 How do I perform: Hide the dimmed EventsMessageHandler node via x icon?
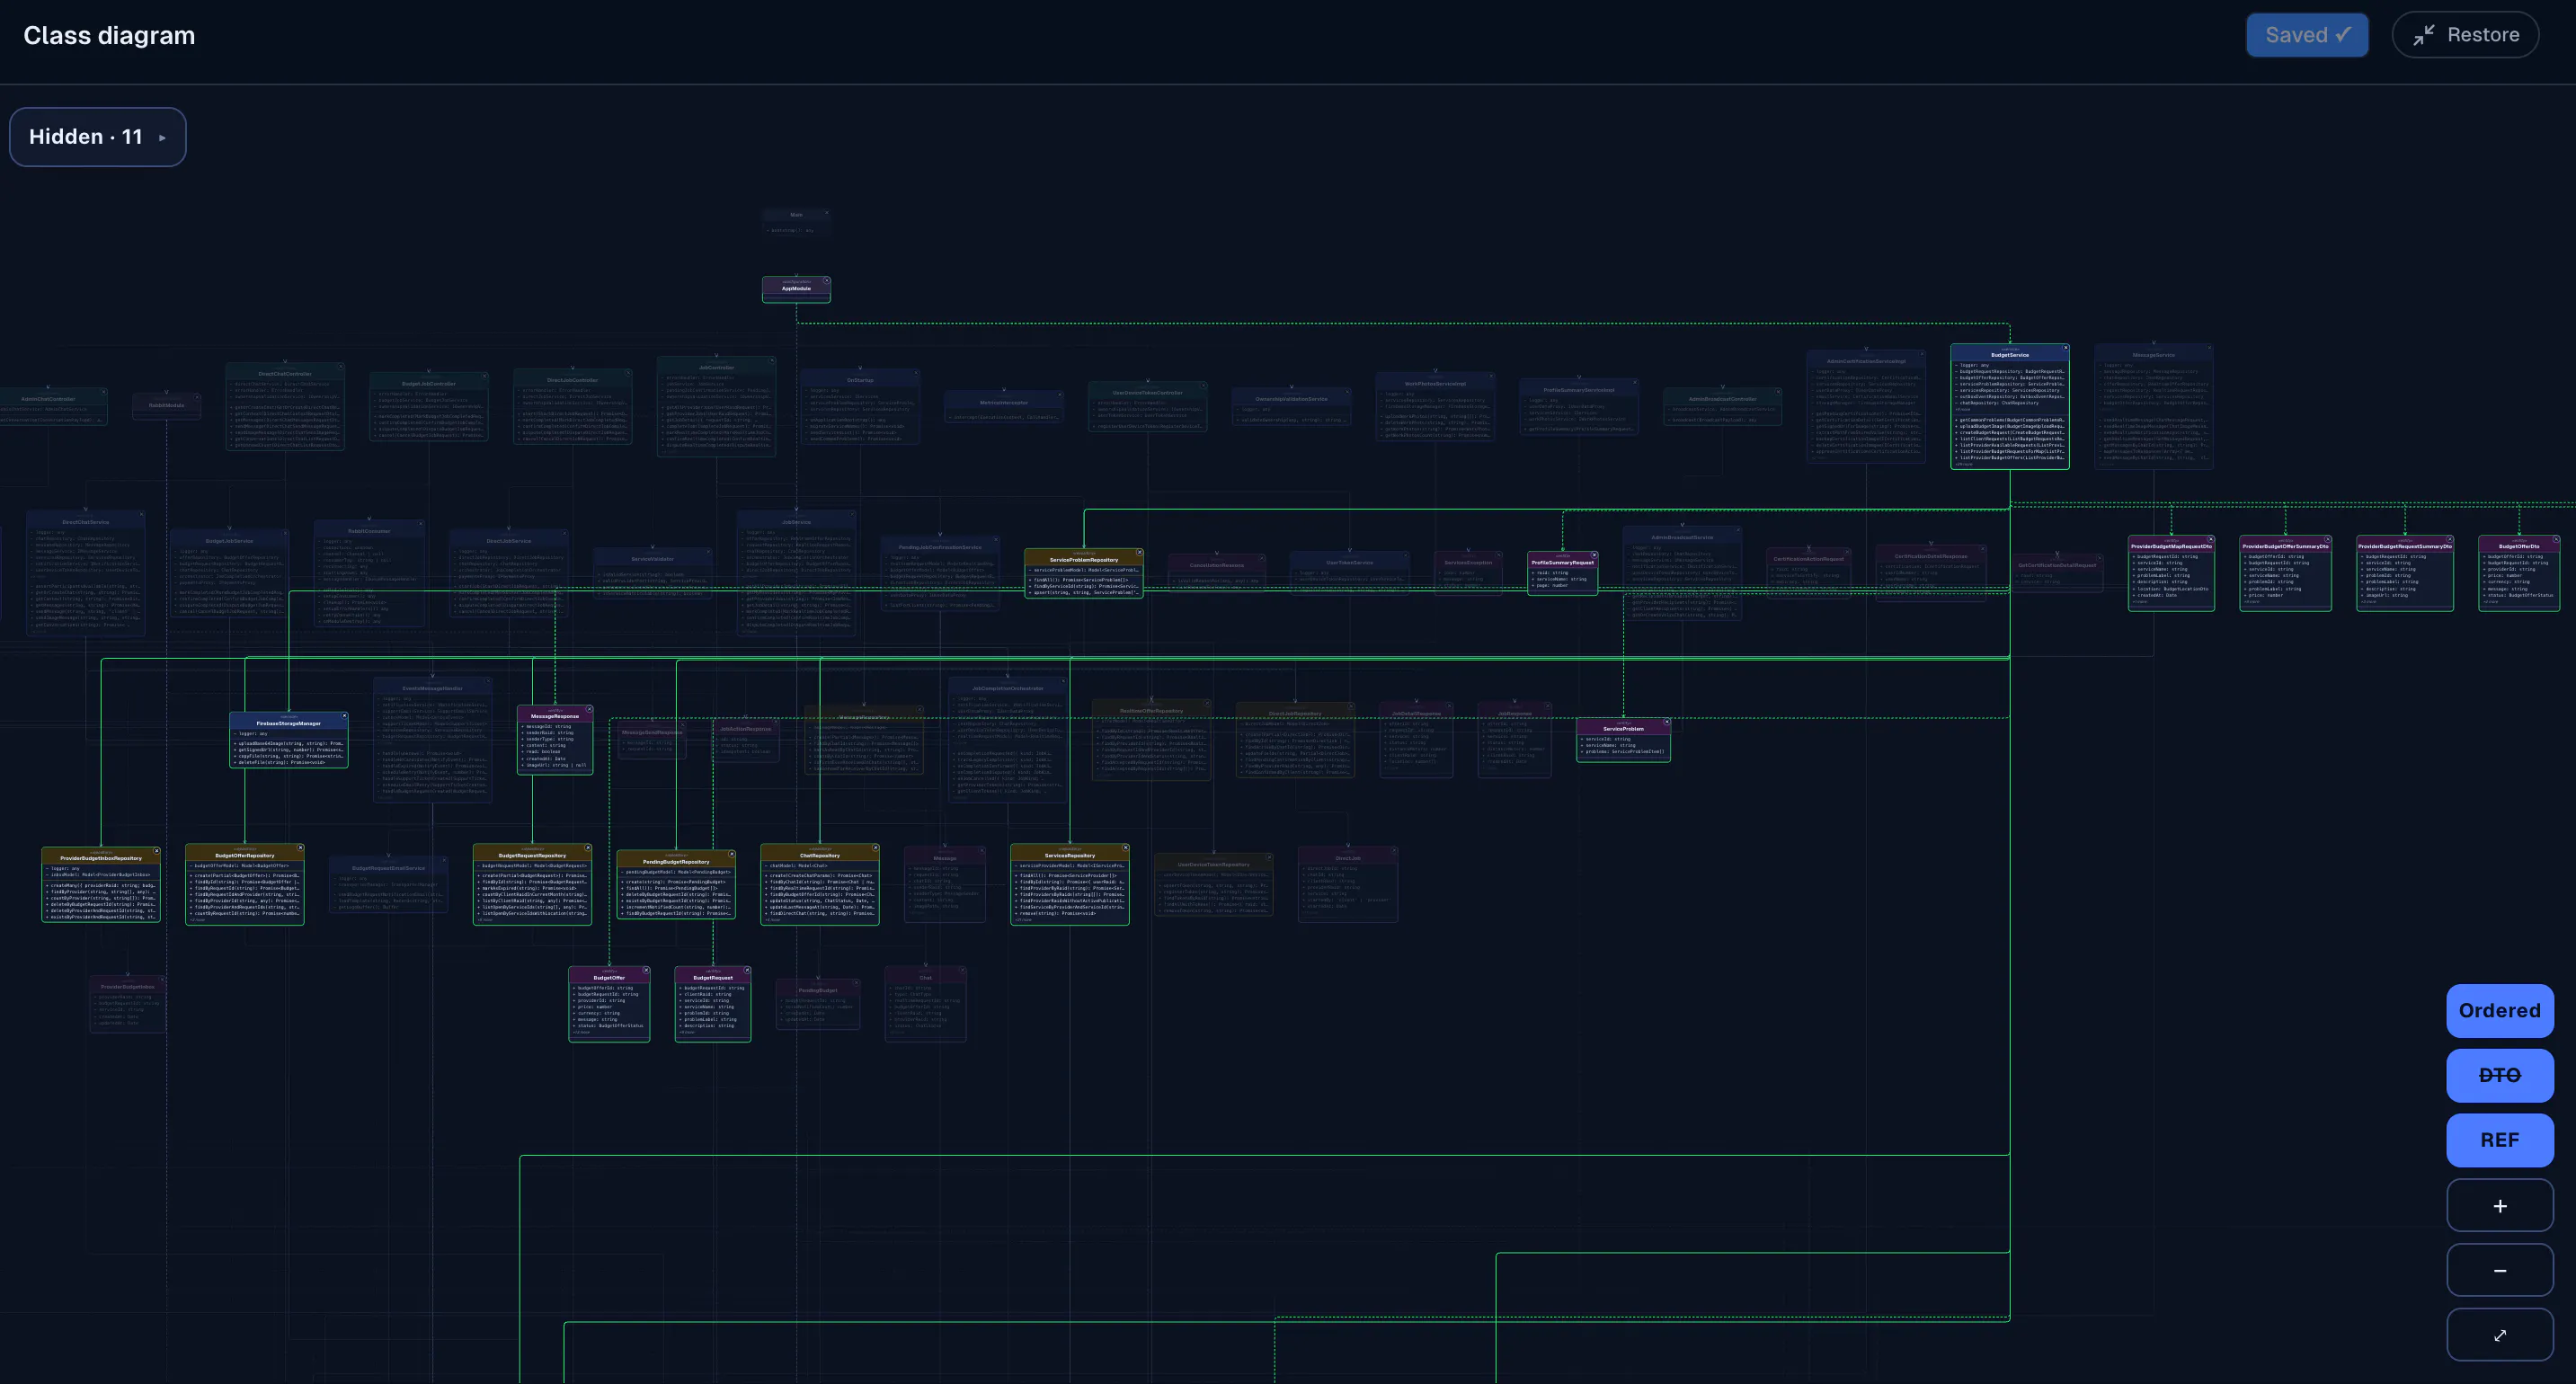[x=488, y=681]
